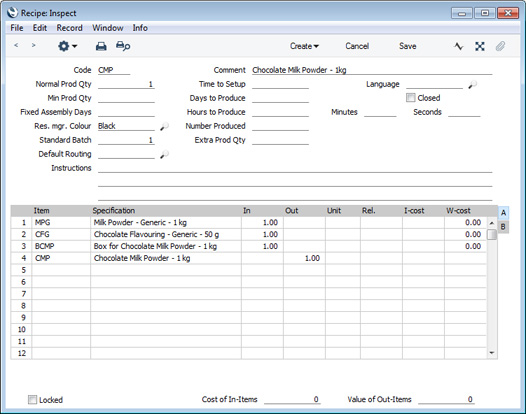Expand the gear operations dropdown
The width and height of the screenshot is (526, 414).
67,46
